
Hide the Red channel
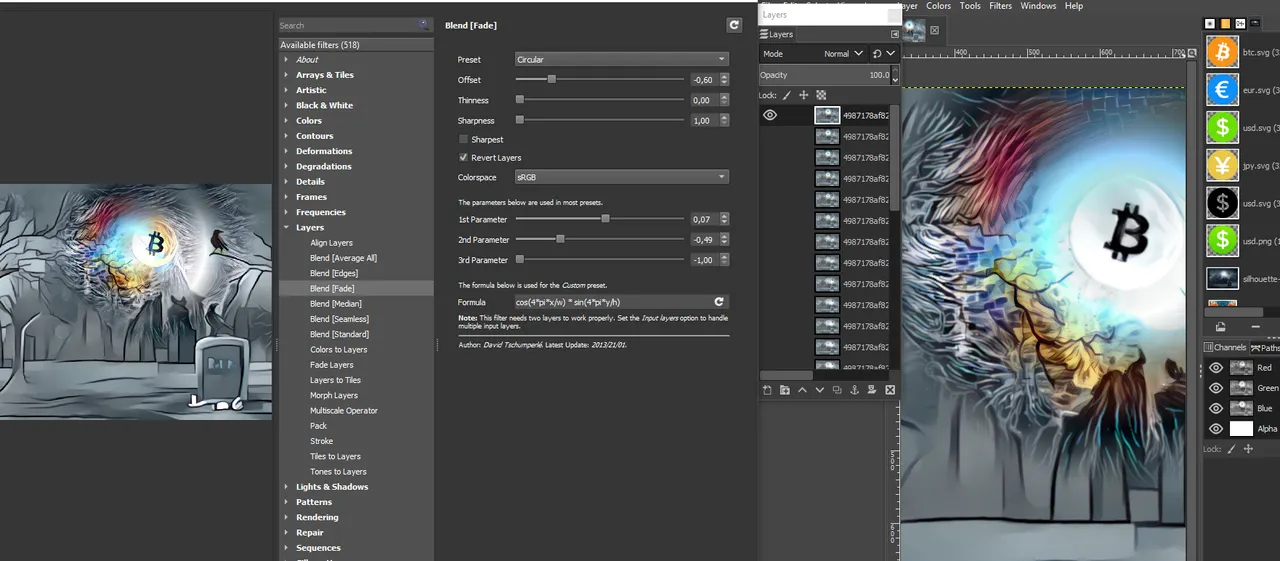tap(1216, 367)
